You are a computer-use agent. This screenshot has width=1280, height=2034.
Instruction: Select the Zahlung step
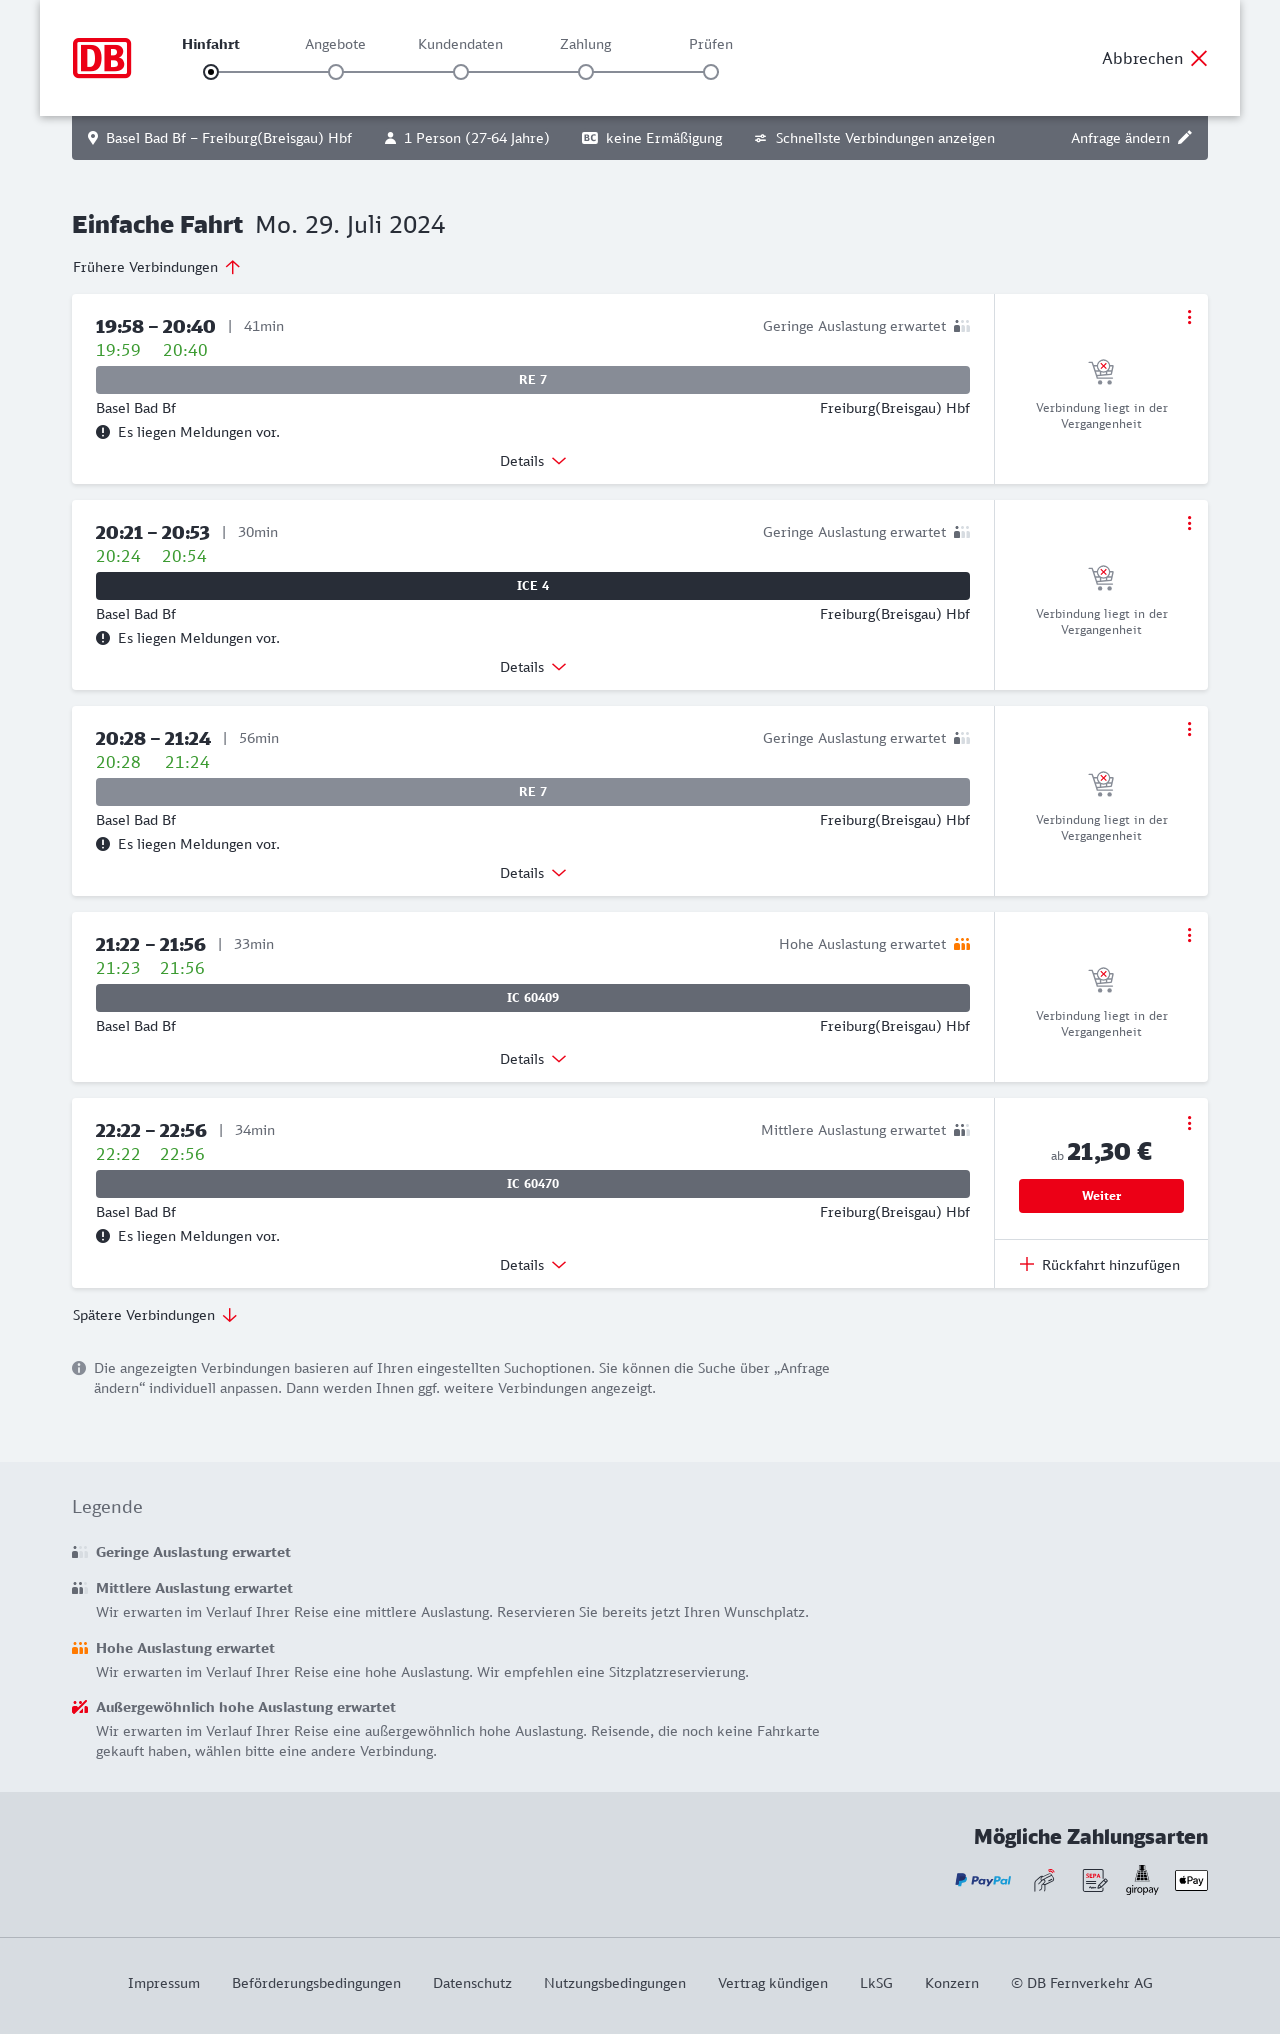[x=586, y=71]
